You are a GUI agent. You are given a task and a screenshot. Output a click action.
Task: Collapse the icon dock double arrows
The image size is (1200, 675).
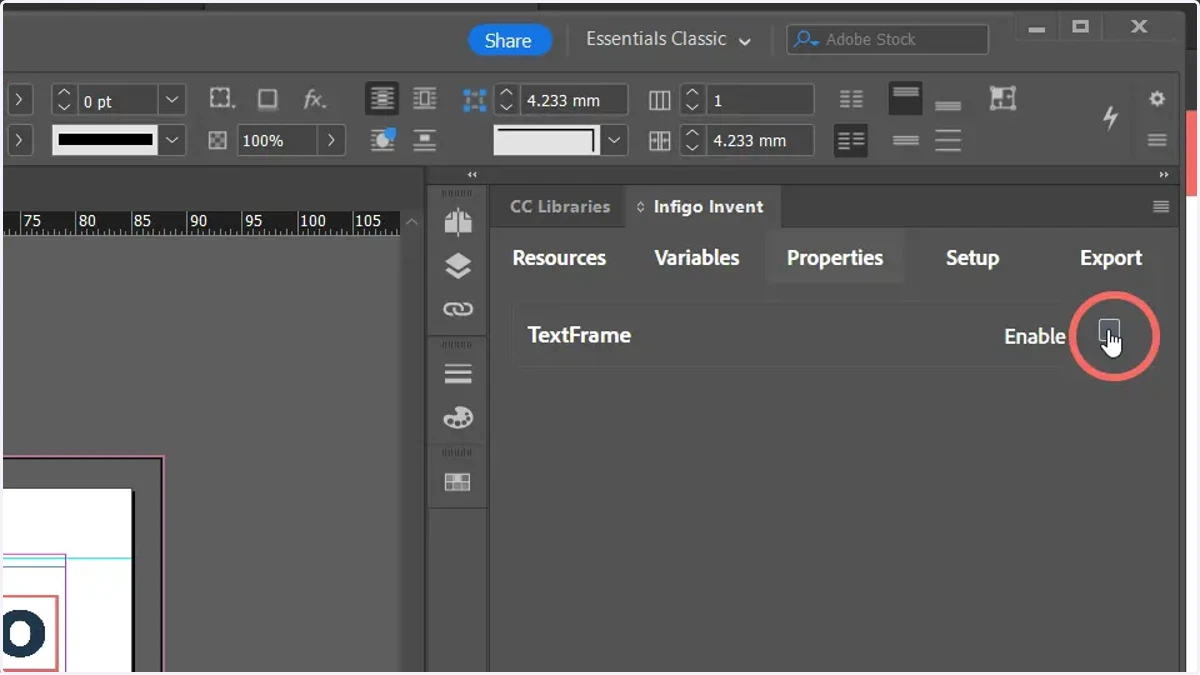(x=472, y=175)
